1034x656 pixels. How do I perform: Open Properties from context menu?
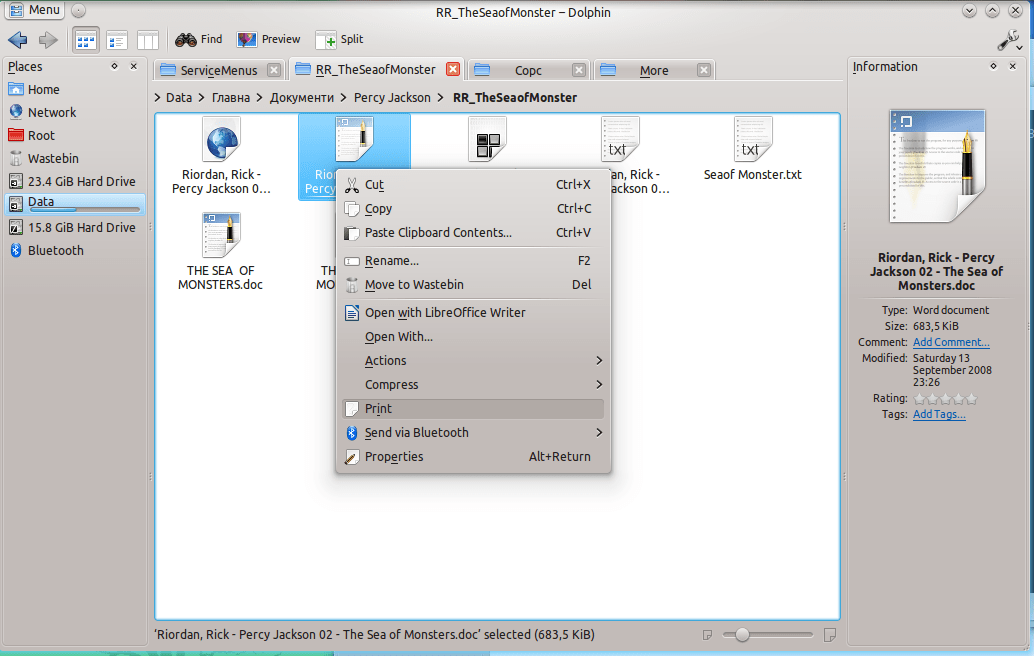[473, 457]
